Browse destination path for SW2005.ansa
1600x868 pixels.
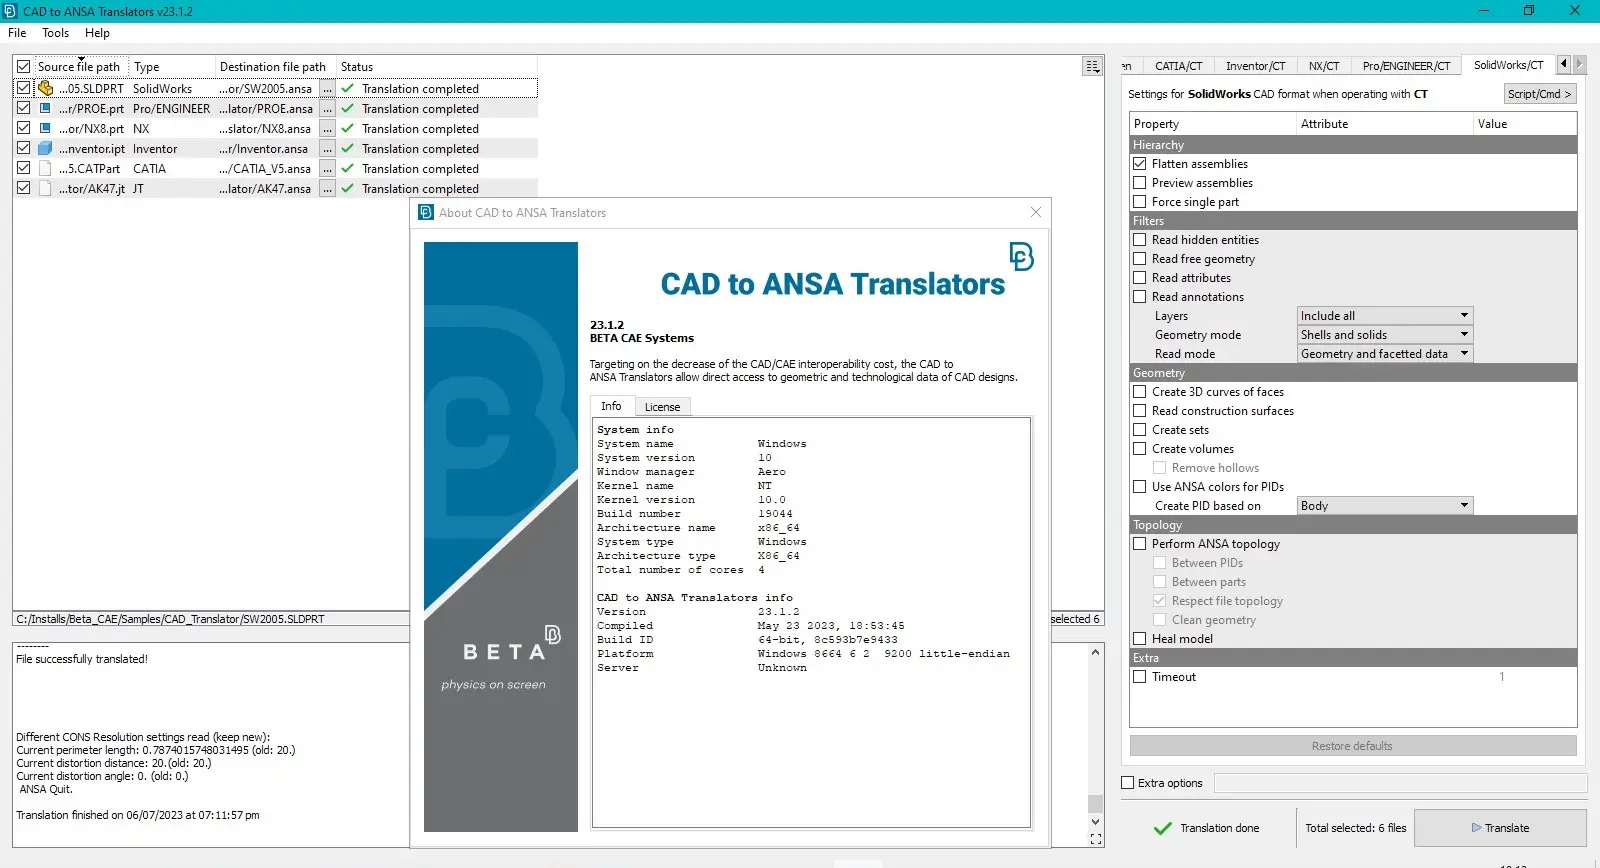(327, 89)
